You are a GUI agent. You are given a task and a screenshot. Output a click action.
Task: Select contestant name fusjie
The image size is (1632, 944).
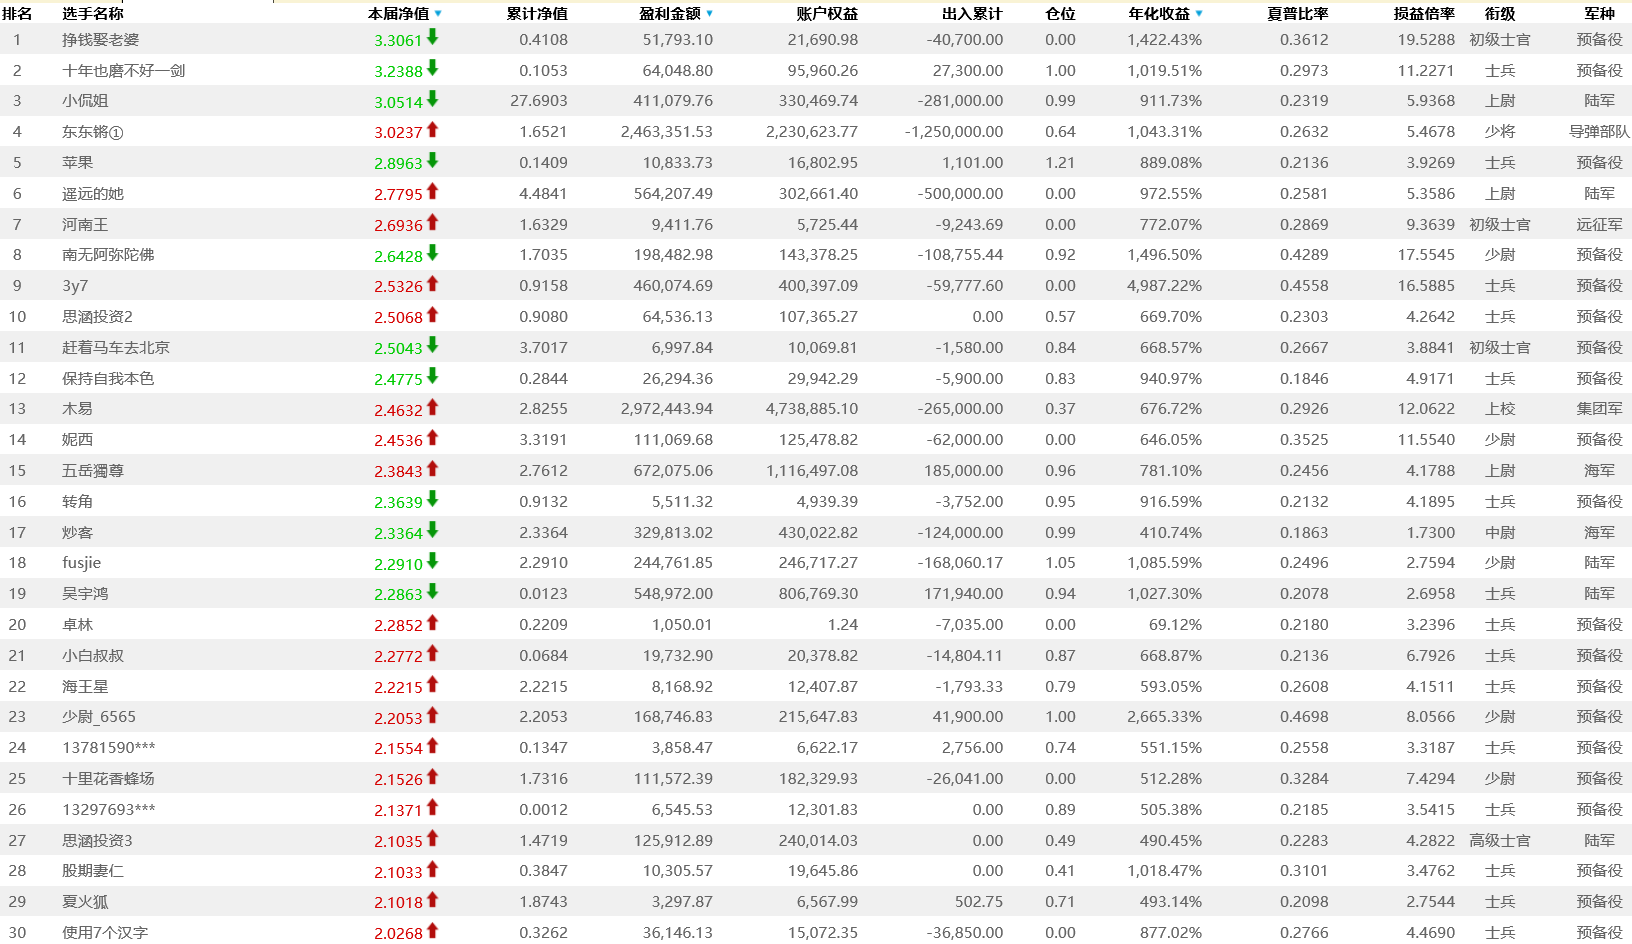(x=82, y=563)
